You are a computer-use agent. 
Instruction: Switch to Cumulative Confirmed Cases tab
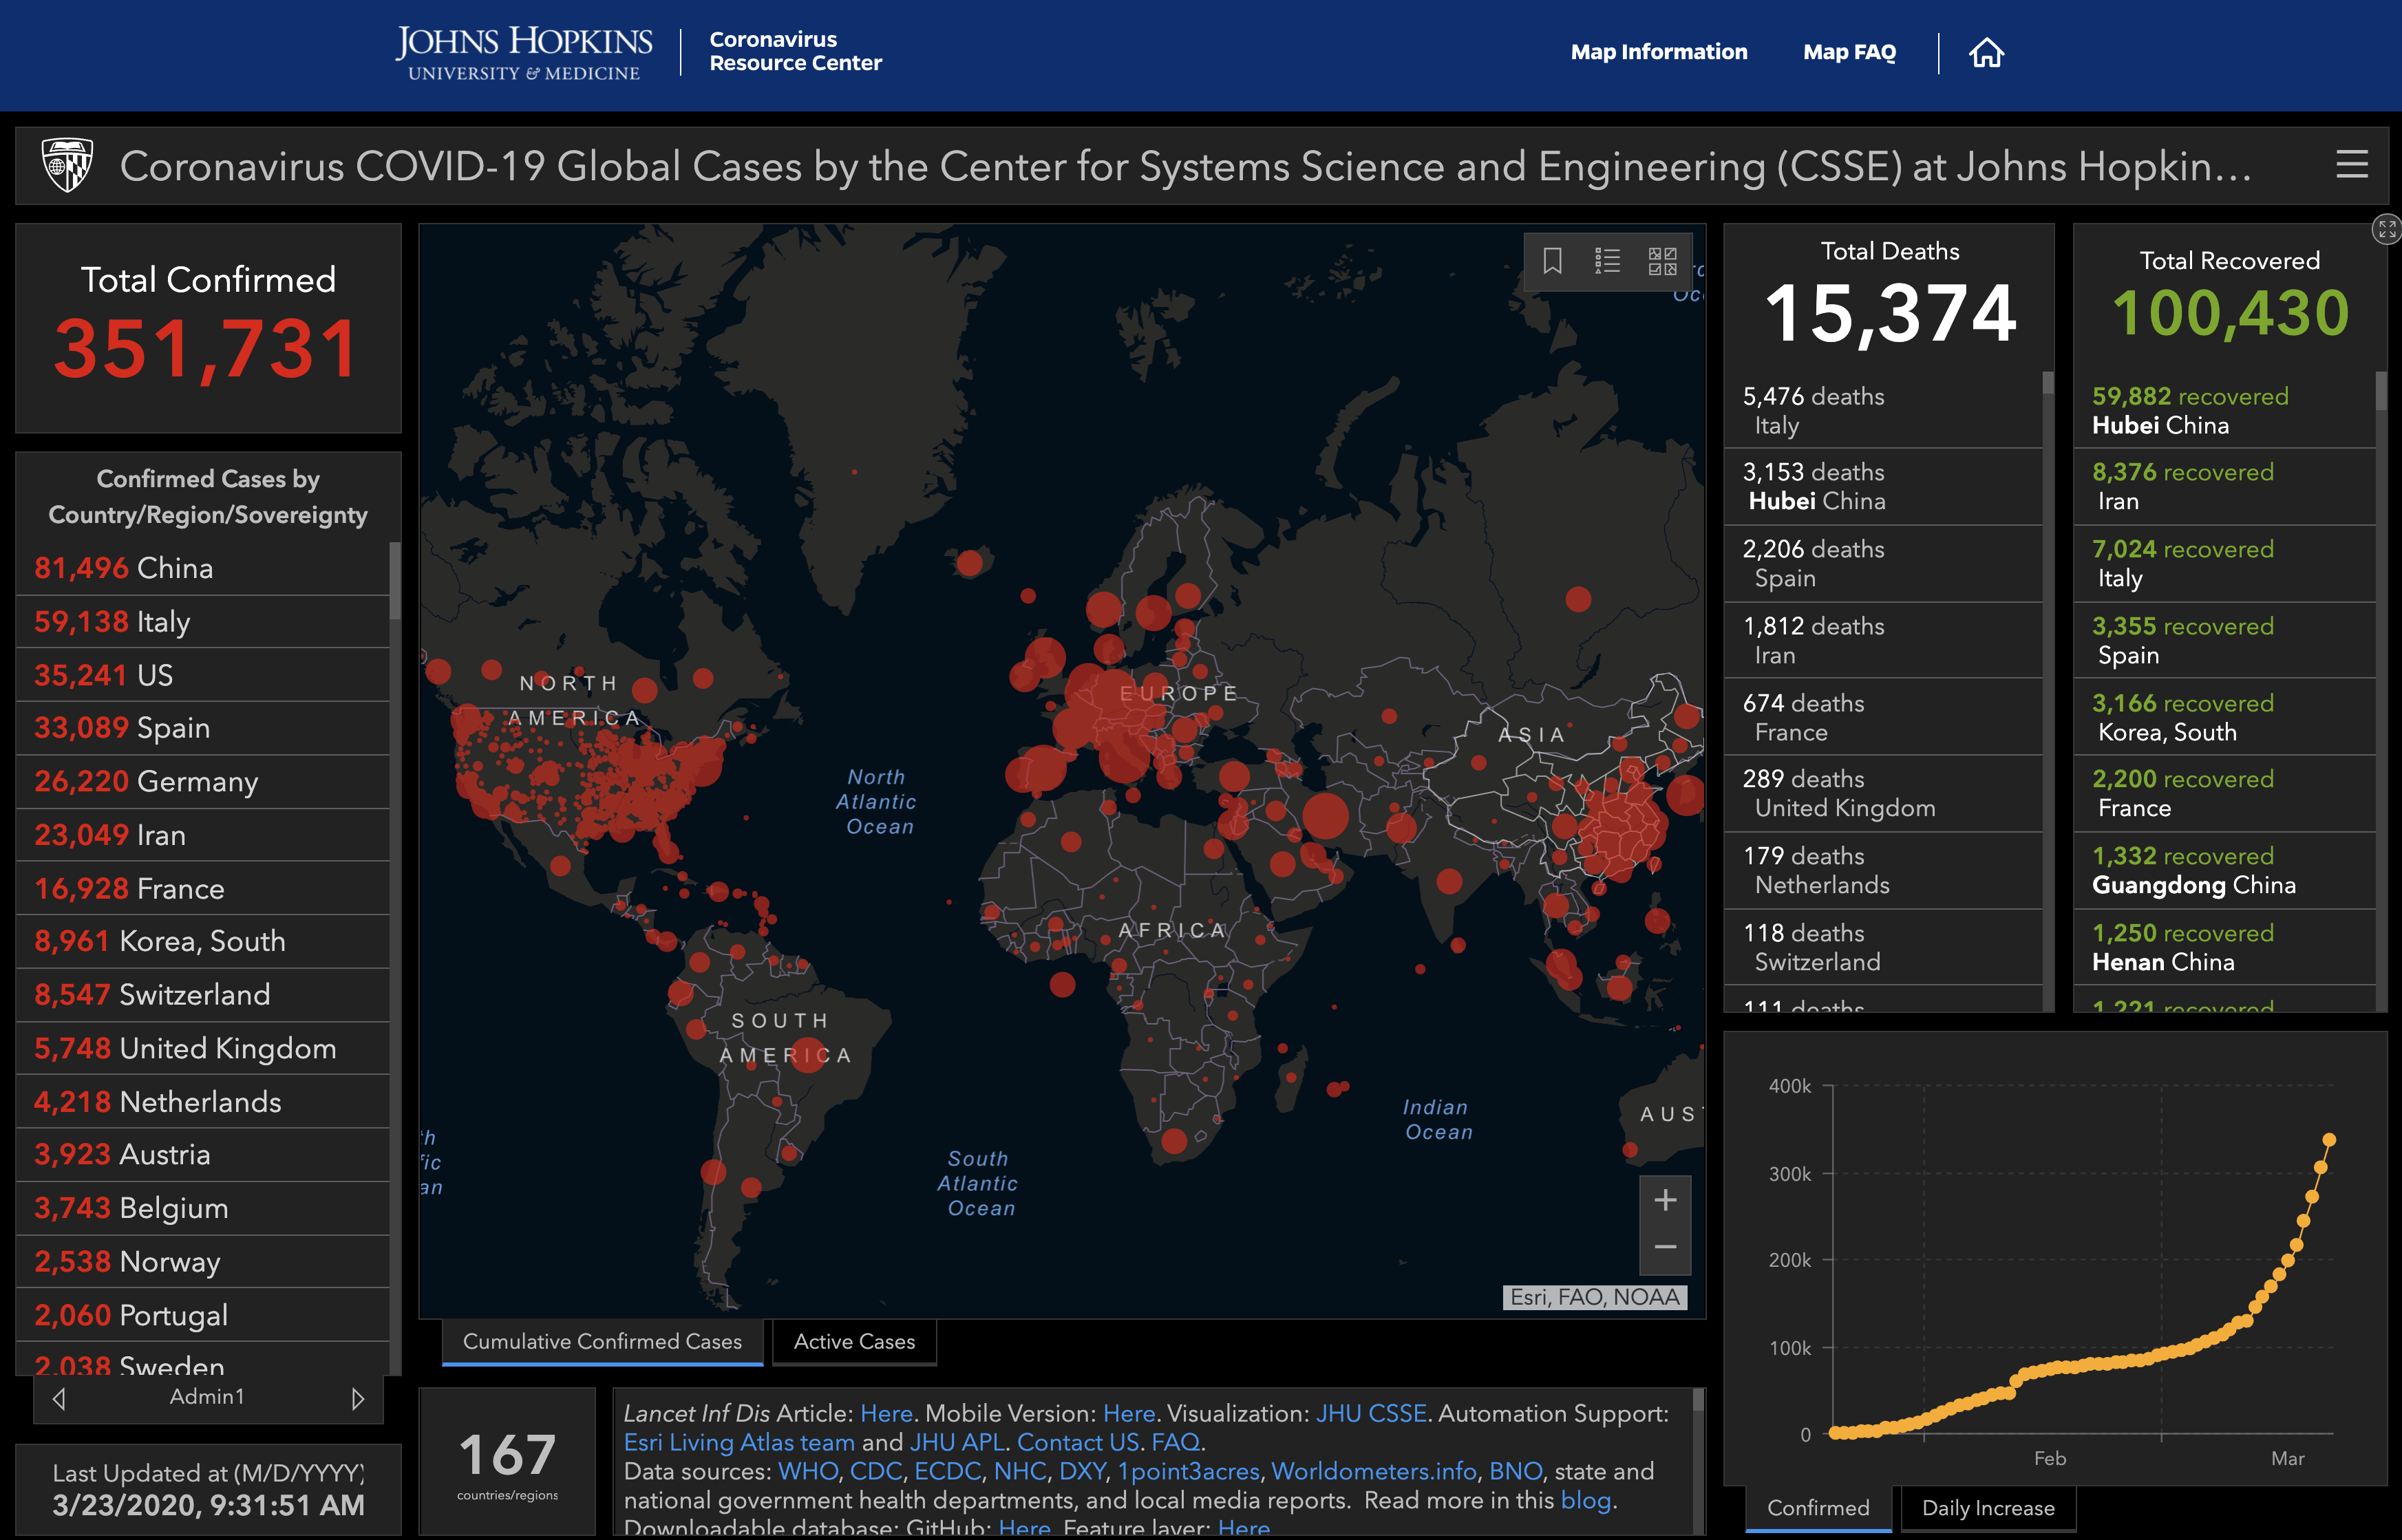602,1342
